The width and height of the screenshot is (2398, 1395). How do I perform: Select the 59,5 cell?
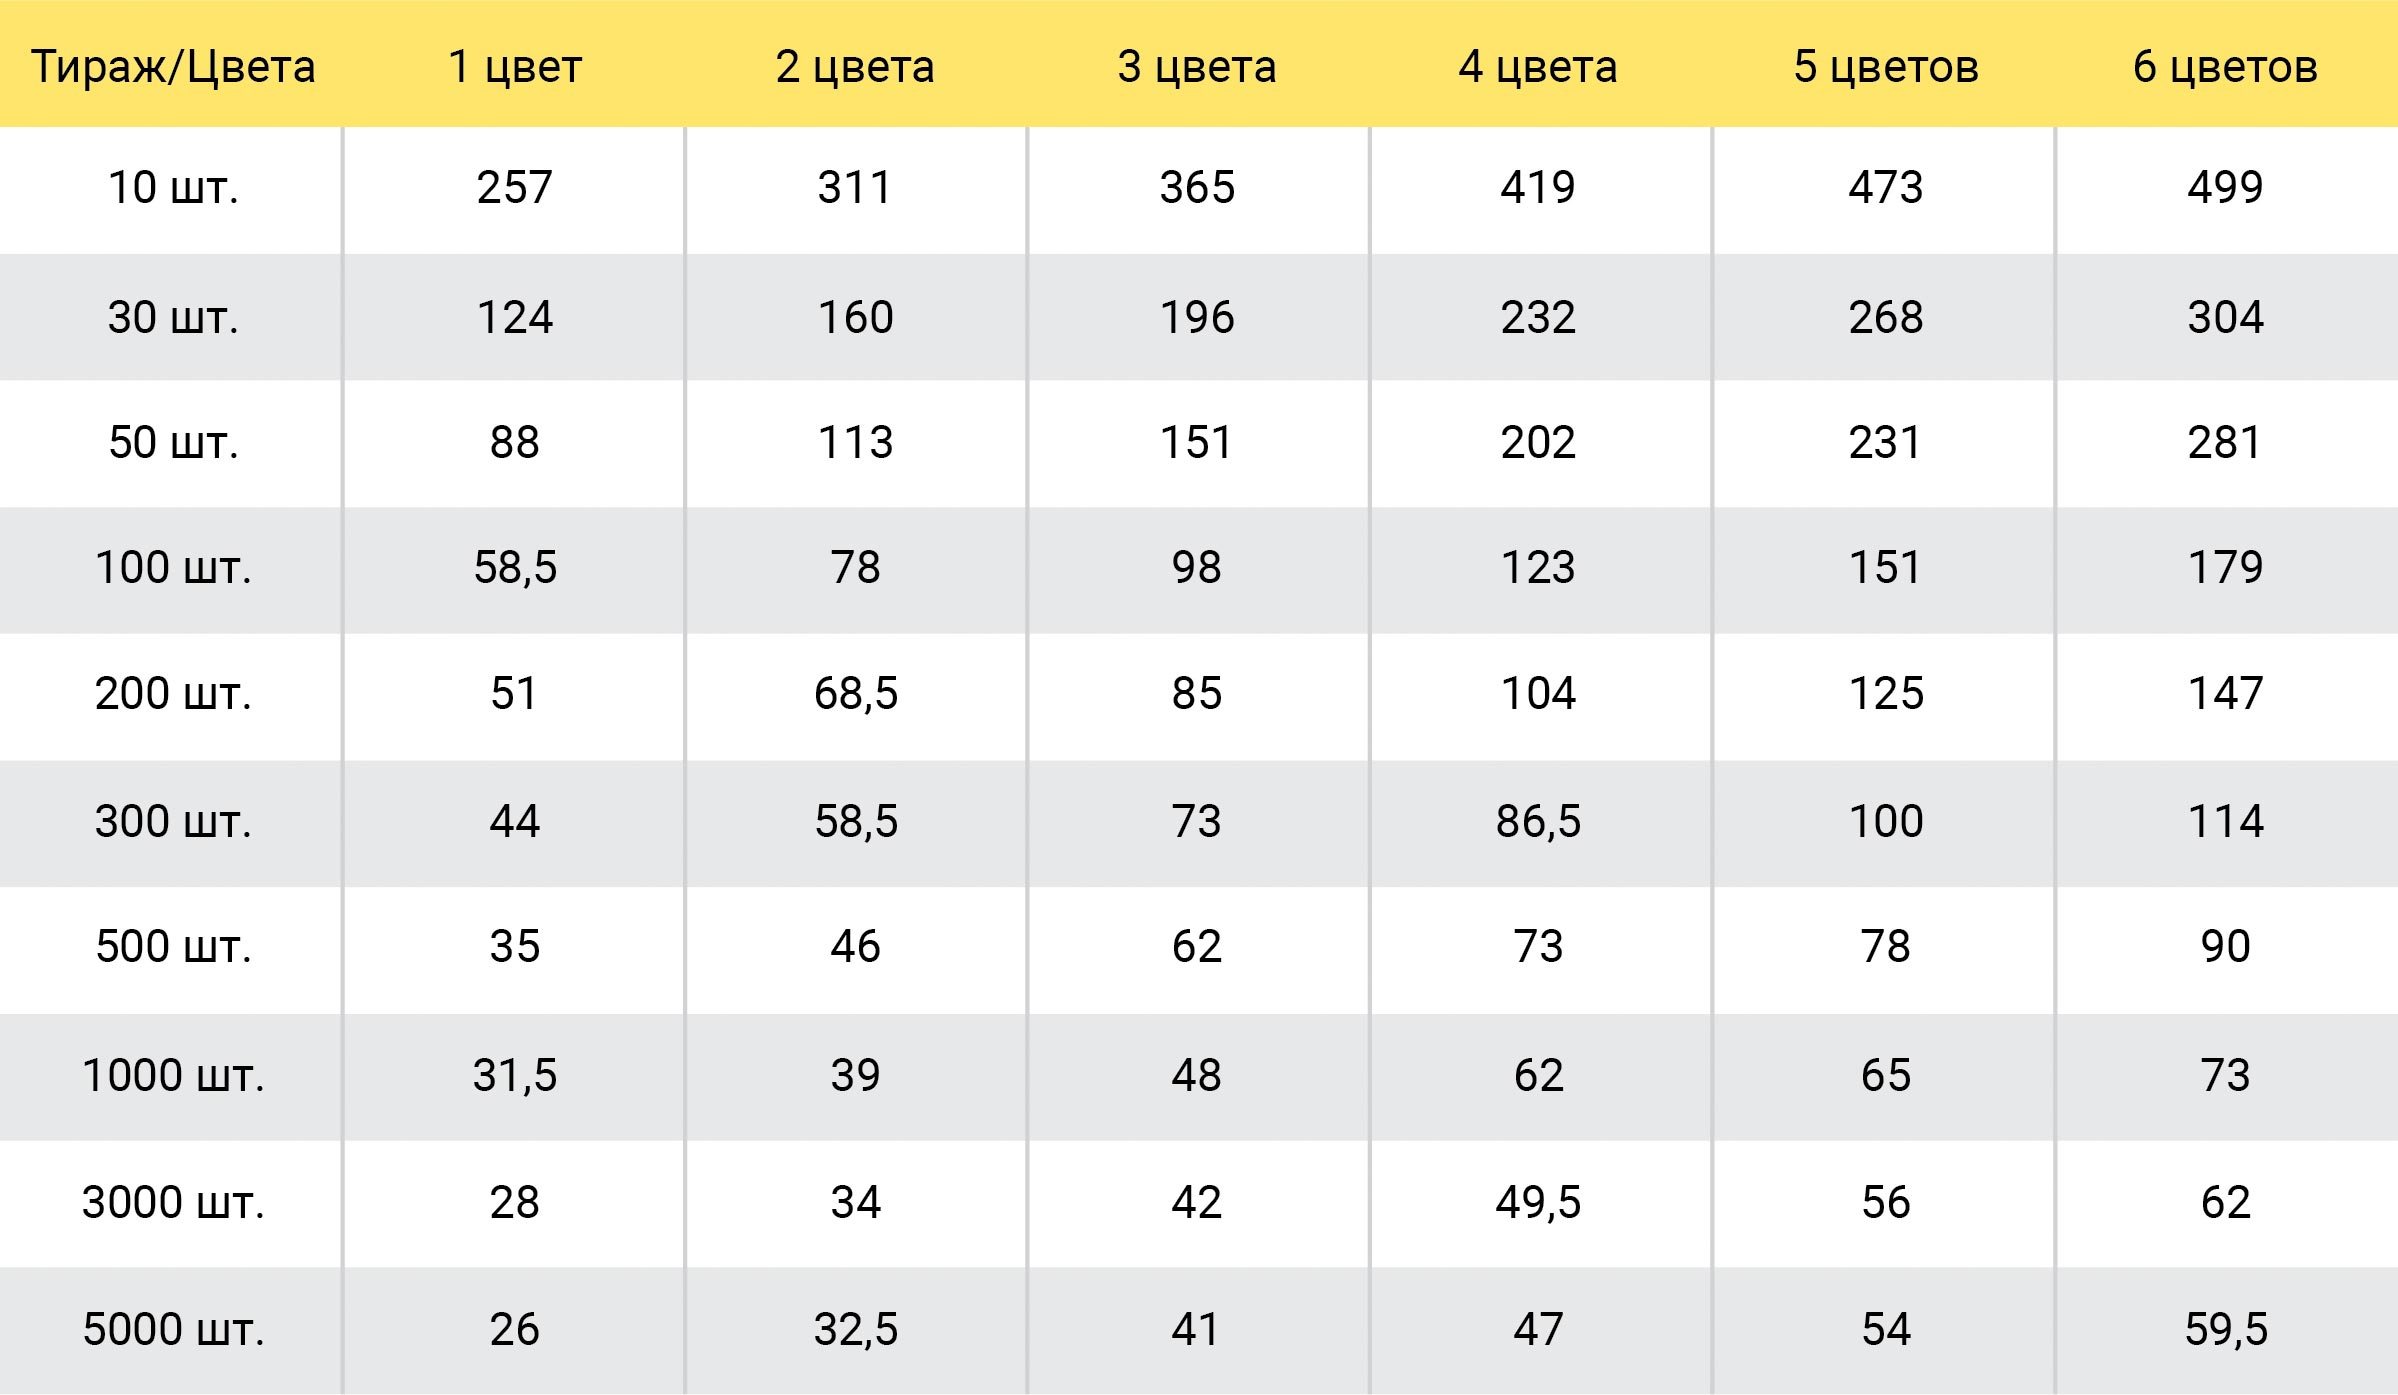[2226, 1329]
